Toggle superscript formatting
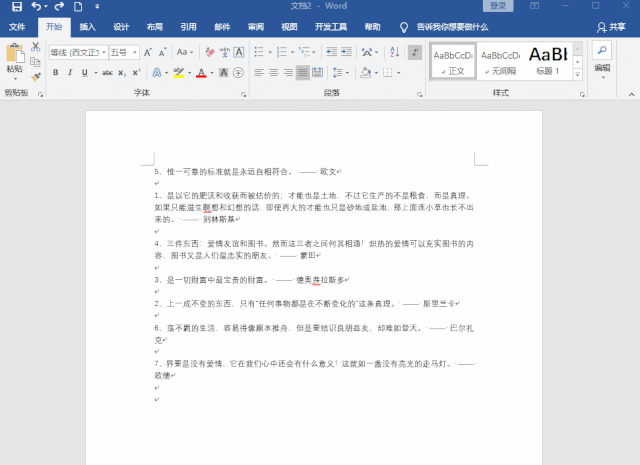The image size is (640, 465). (x=136, y=73)
